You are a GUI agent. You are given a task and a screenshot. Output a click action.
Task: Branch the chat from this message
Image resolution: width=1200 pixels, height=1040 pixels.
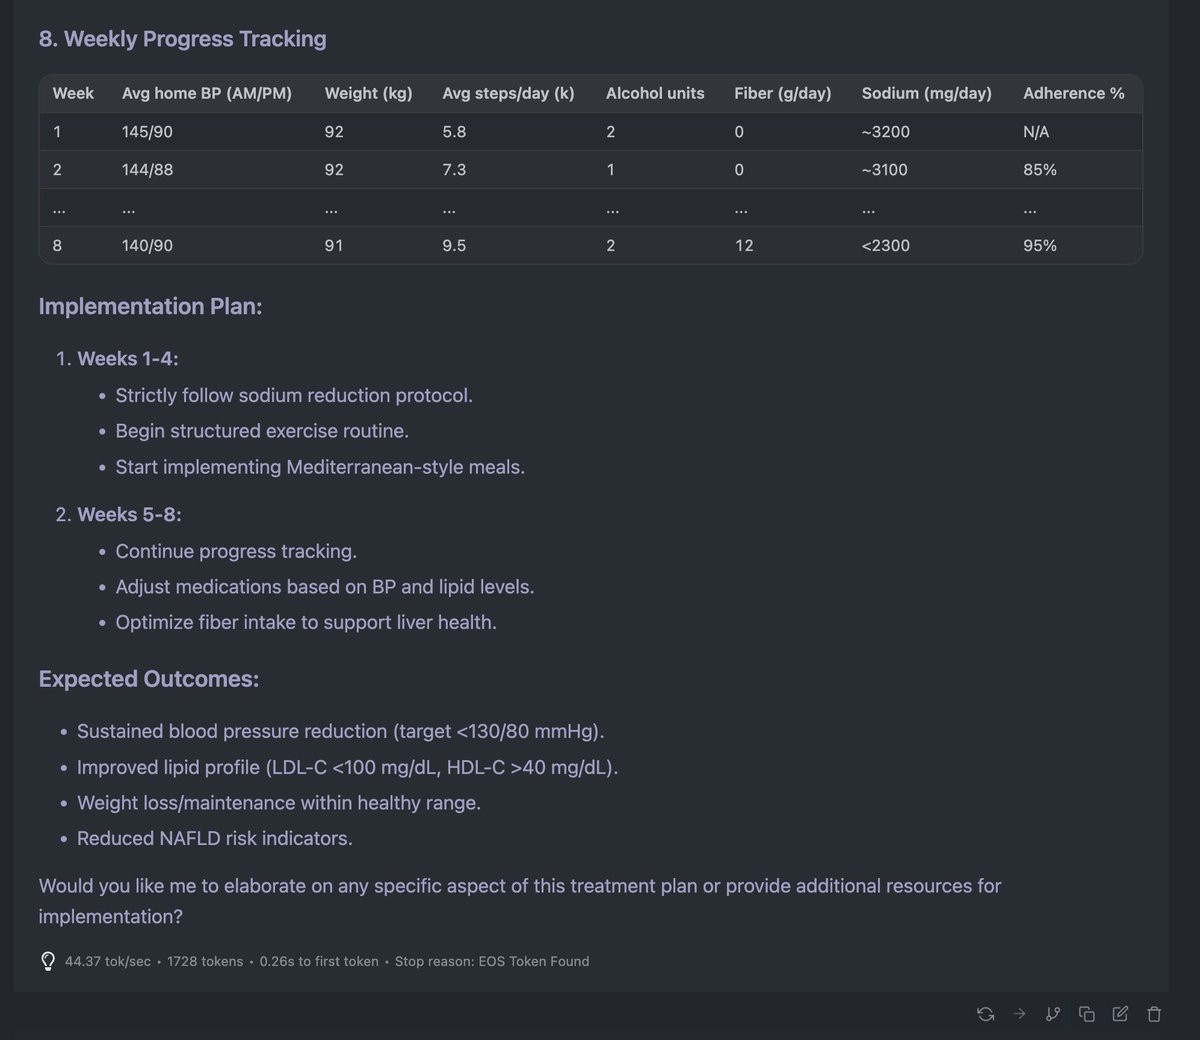coord(1053,1014)
